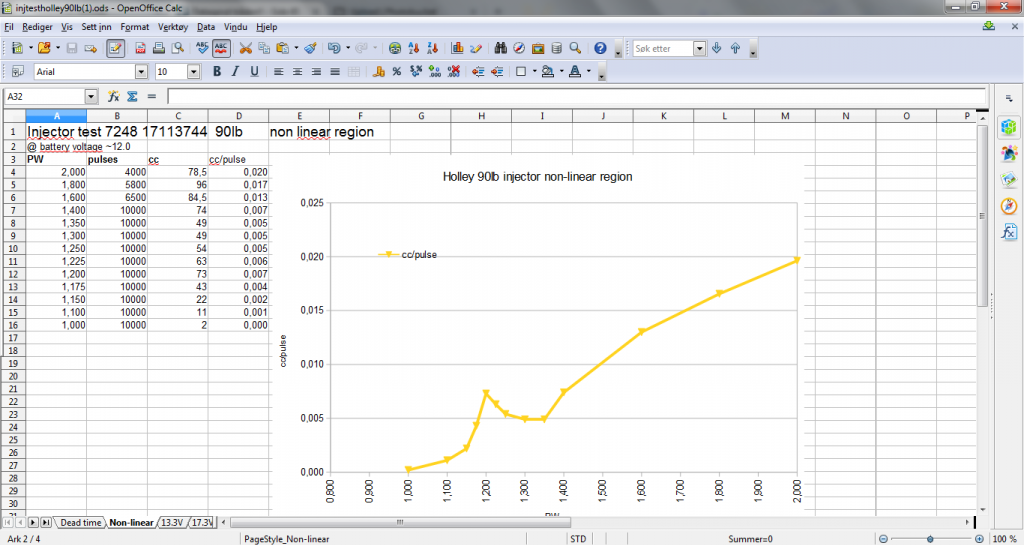The width and height of the screenshot is (1024, 545).
Task: Open the Sett inn menu
Action: (97, 27)
